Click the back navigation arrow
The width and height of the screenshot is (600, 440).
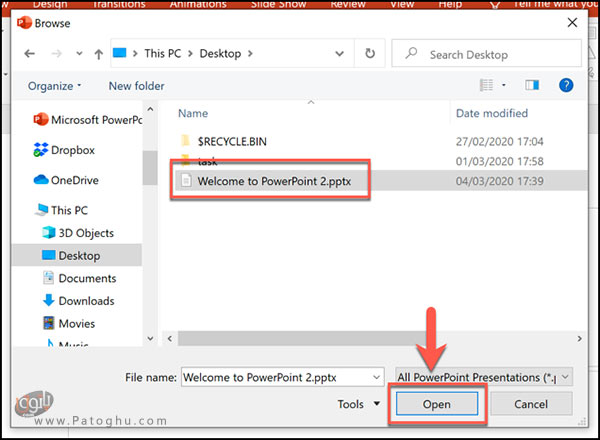[x=24, y=54]
